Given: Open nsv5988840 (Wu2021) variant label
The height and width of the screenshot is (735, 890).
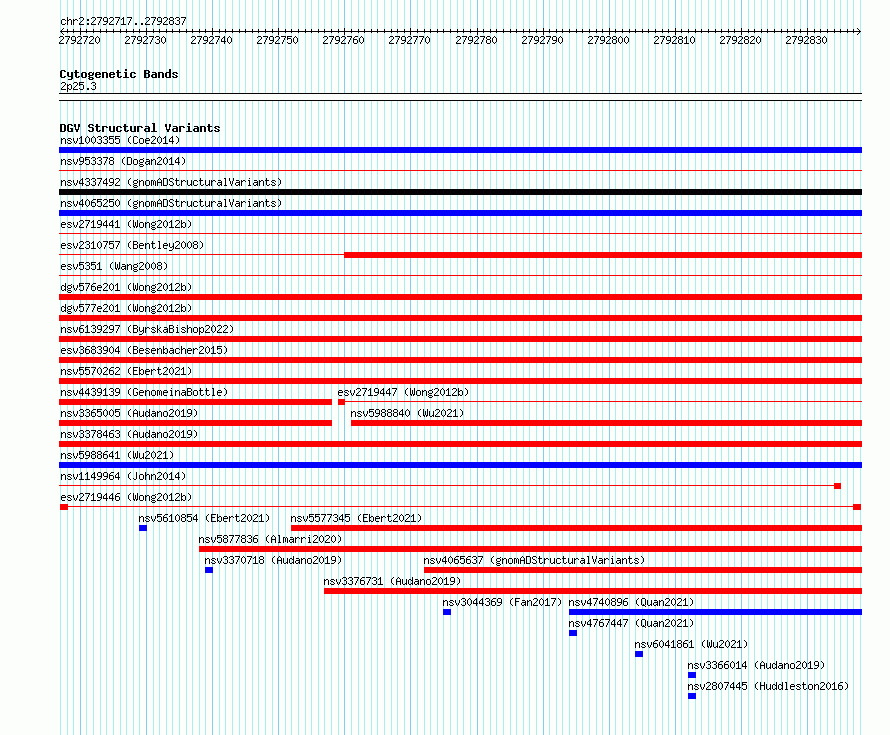Looking at the screenshot, I should pos(407,413).
